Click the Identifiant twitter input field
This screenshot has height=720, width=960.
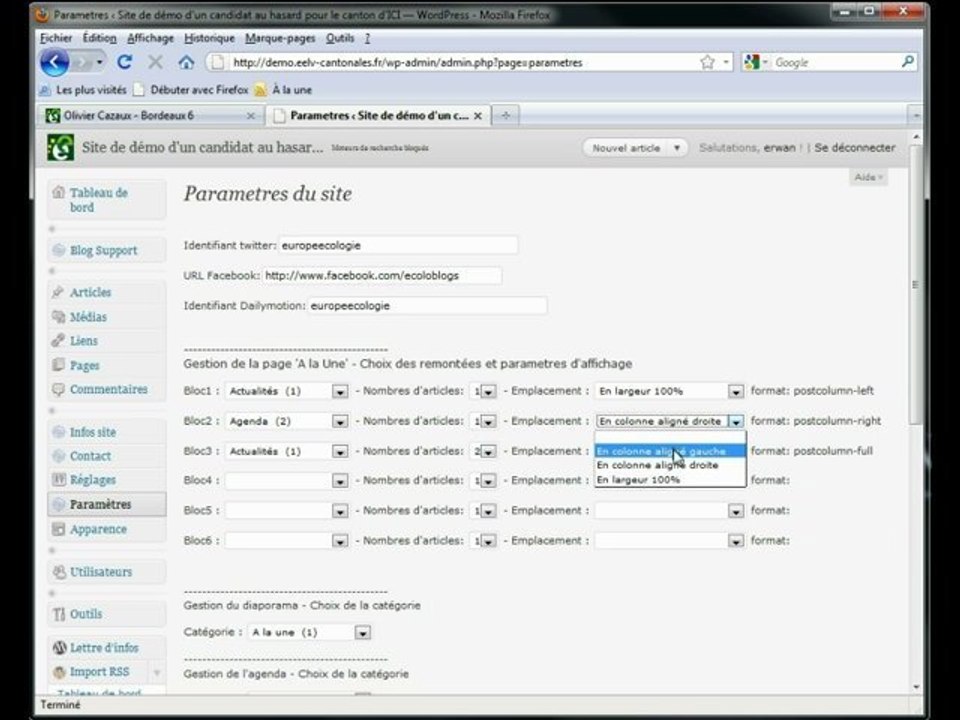399,246
